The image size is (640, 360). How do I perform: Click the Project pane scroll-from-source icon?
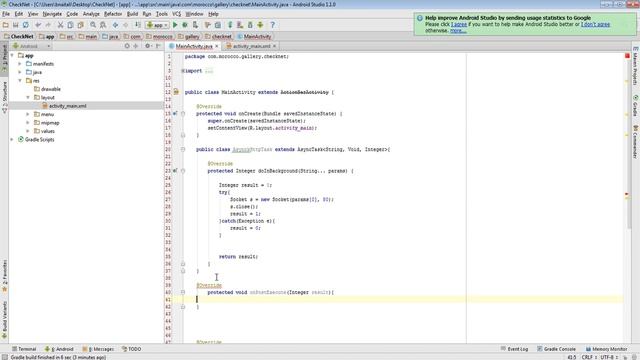pos(127,46)
